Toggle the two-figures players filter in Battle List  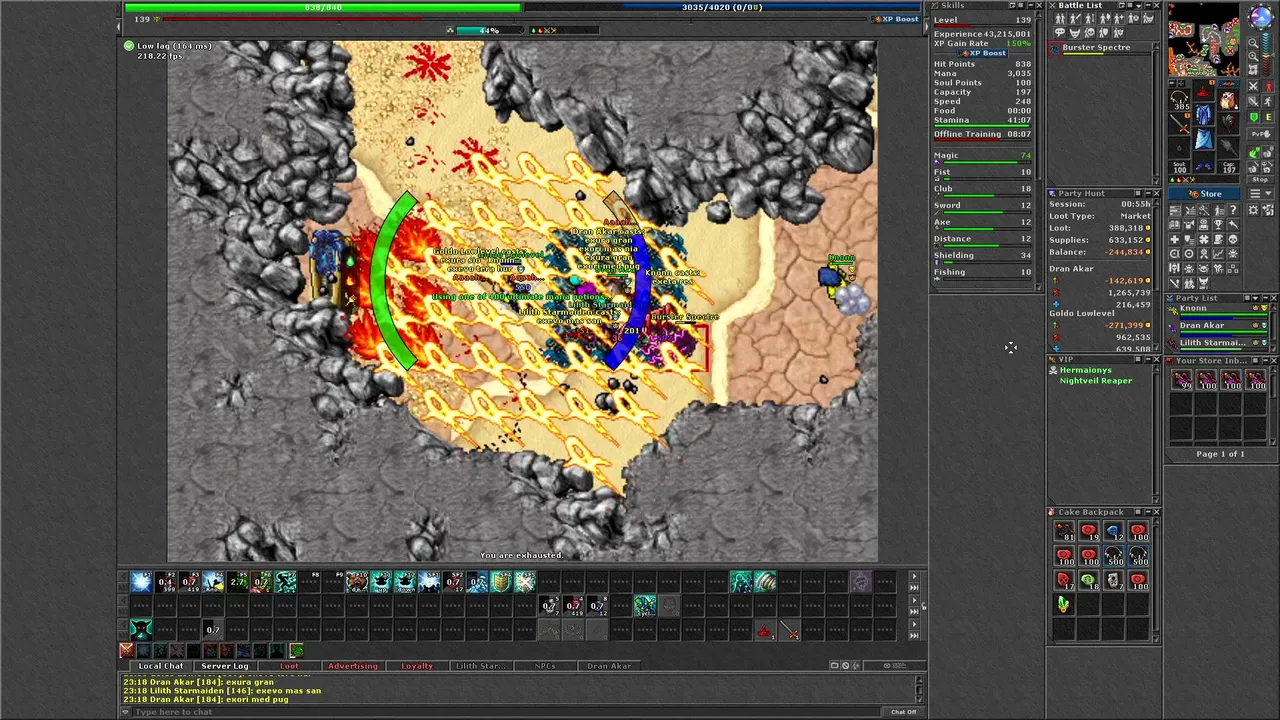coord(1060,19)
